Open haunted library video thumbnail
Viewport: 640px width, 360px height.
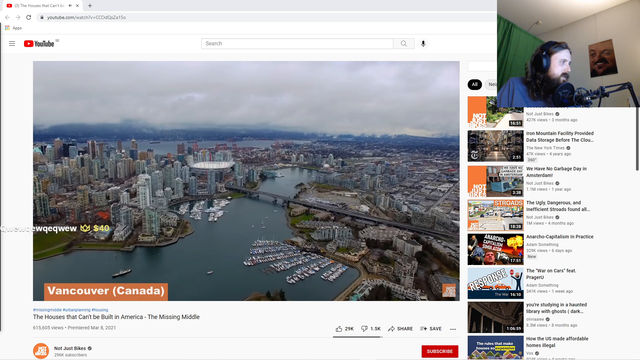pos(496,317)
